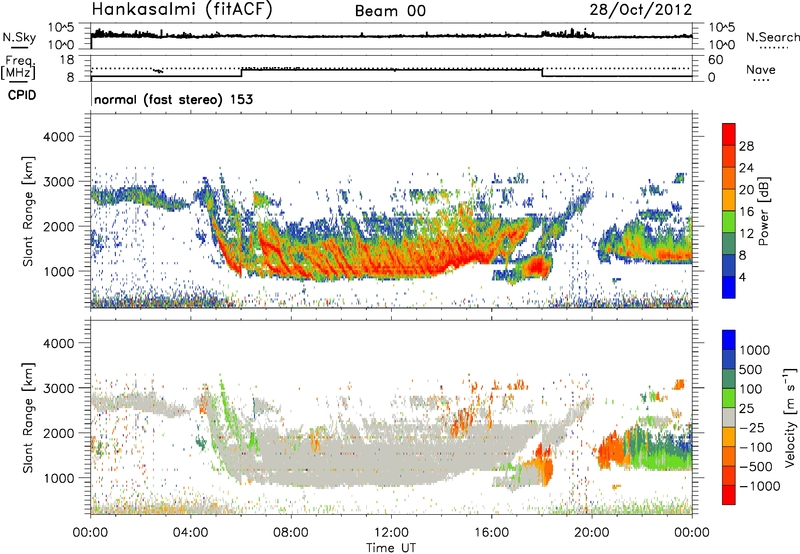This screenshot has height=554, width=800.
Task: Click the 'Slant Range [km]' label of velocity panel
Action: point(28,418)
